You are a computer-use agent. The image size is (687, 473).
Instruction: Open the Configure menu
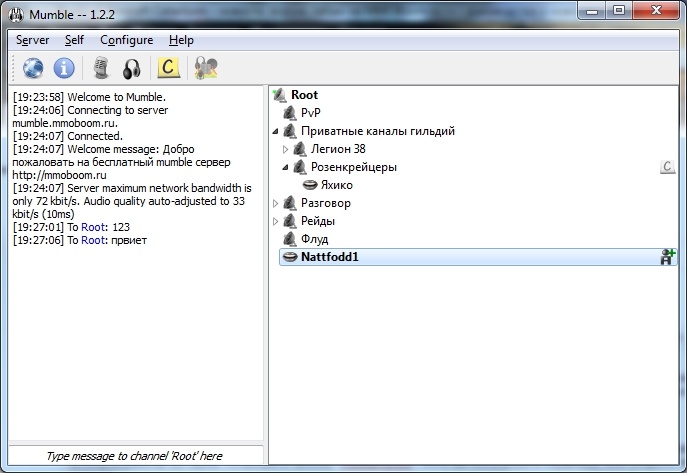127,40
